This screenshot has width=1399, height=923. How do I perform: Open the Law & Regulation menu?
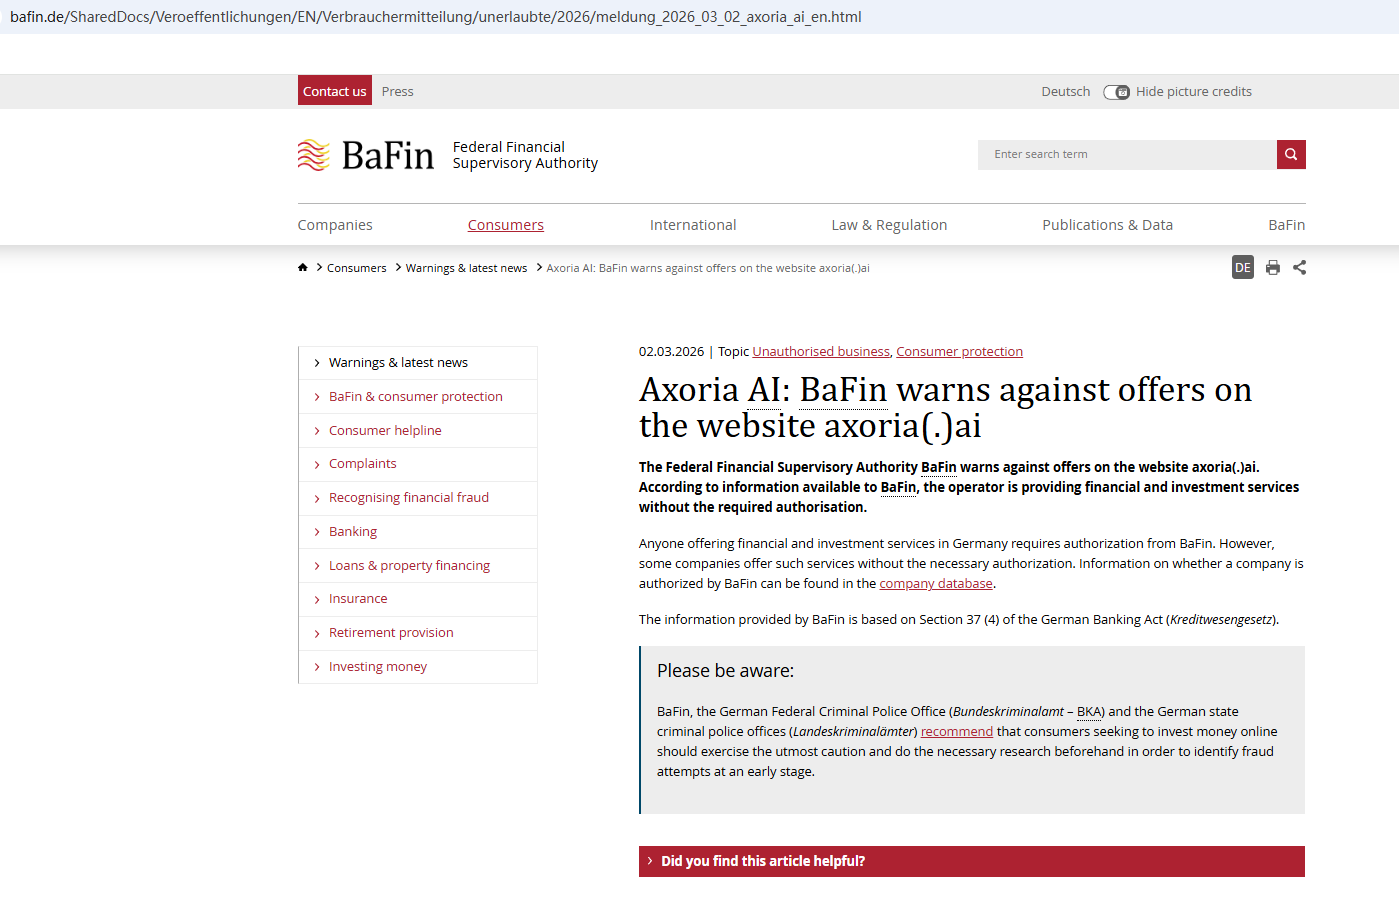[x=889, y=225]
